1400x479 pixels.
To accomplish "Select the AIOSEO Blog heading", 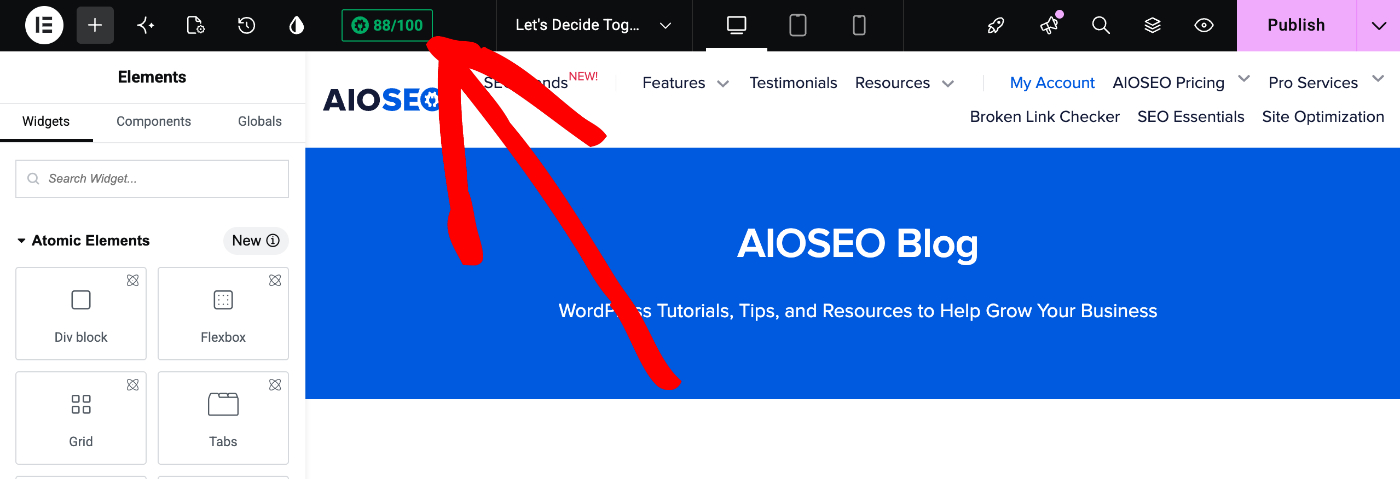I will 858,244.
